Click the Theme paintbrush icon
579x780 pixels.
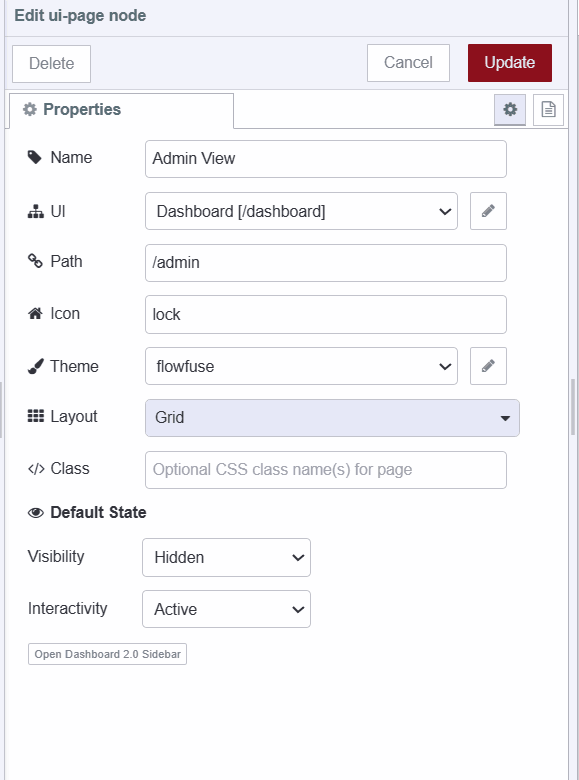tap(35, 366)
